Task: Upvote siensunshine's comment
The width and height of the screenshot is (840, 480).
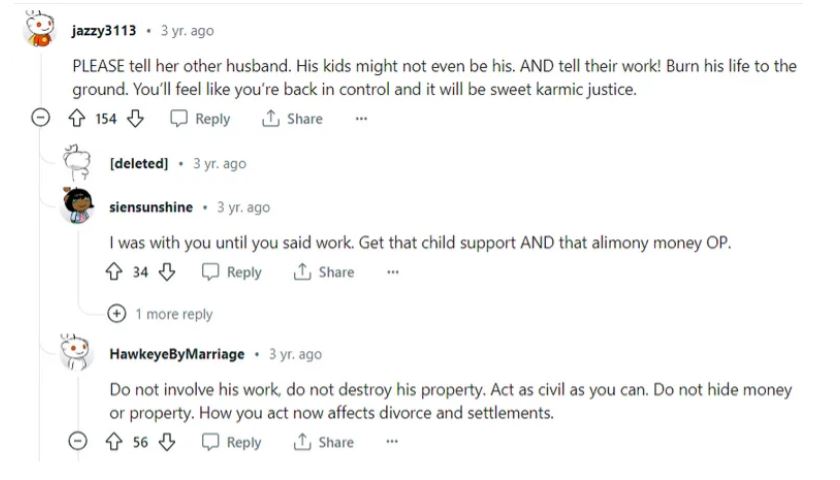Action: 113,272
